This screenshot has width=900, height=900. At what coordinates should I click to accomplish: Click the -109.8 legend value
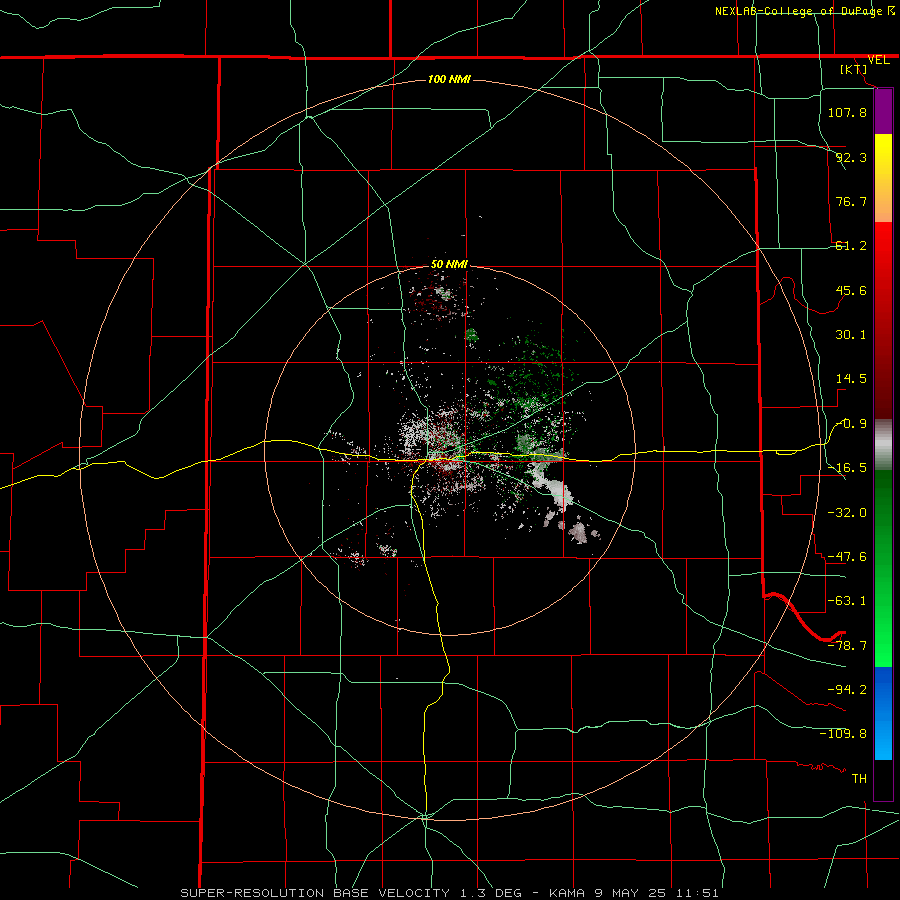[843, 734]
